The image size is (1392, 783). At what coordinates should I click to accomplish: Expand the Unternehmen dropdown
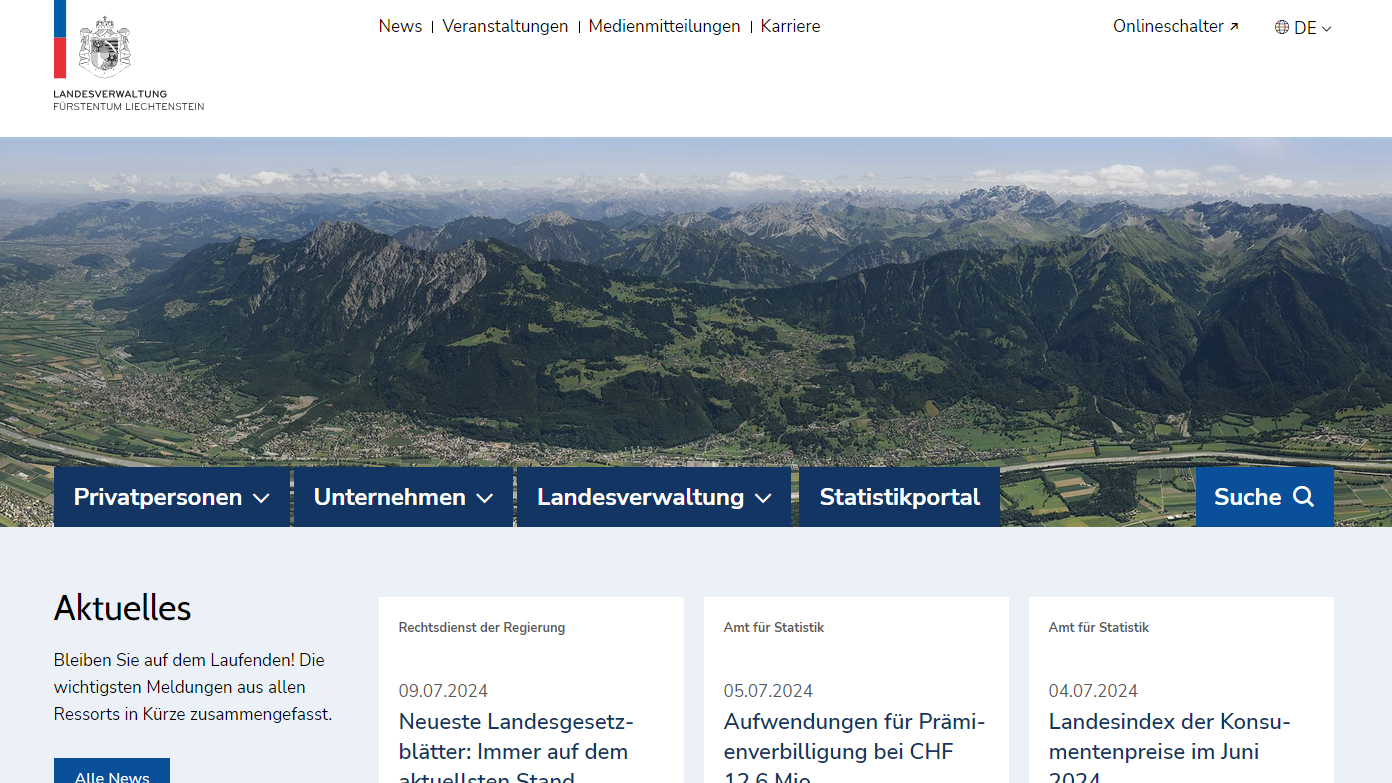point(402,496)
